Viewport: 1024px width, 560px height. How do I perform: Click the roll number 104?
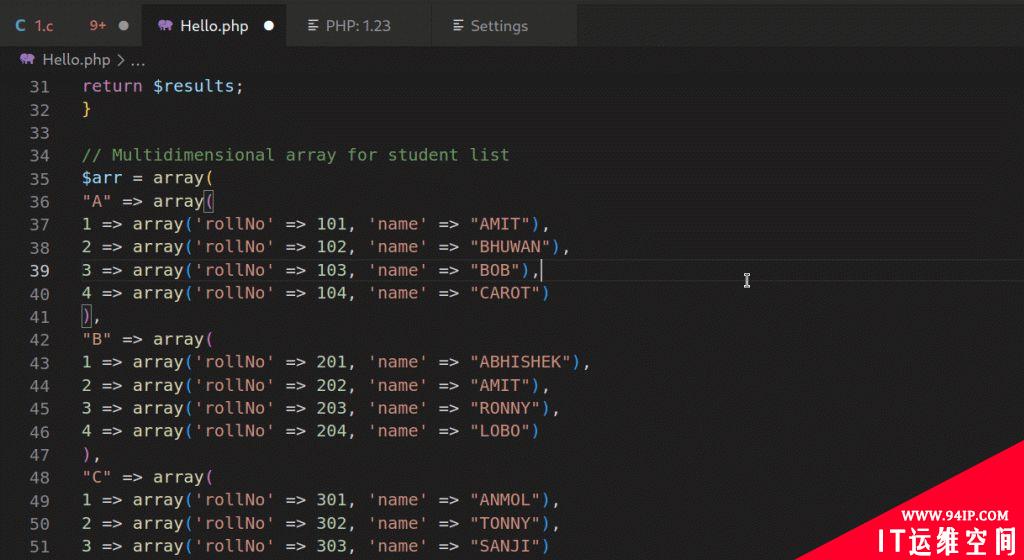click(332, 293)
